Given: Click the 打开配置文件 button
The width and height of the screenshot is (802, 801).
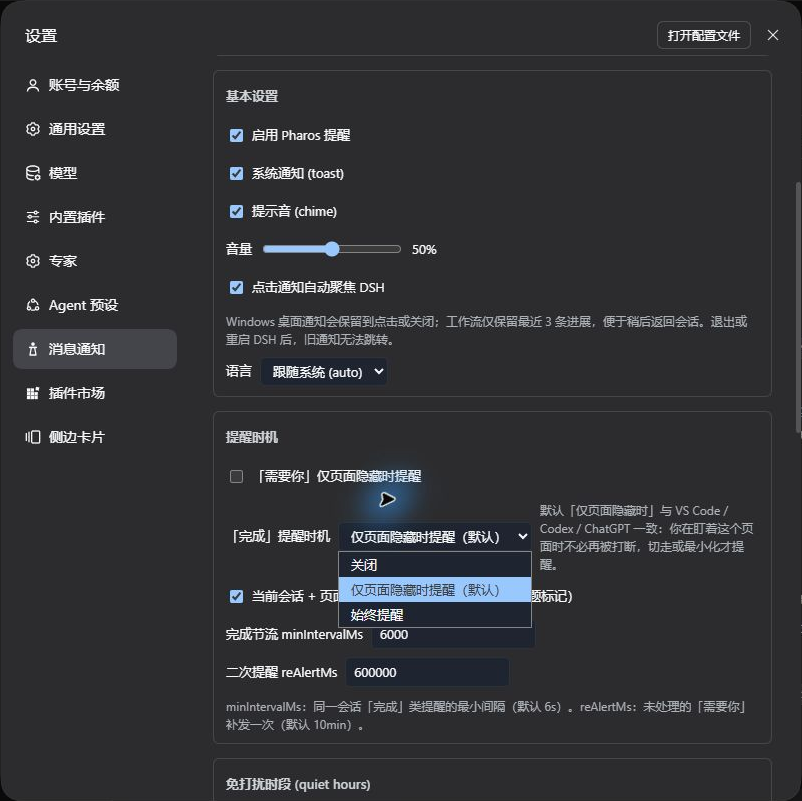Looking at the screenshot, I should pos(703,35).
